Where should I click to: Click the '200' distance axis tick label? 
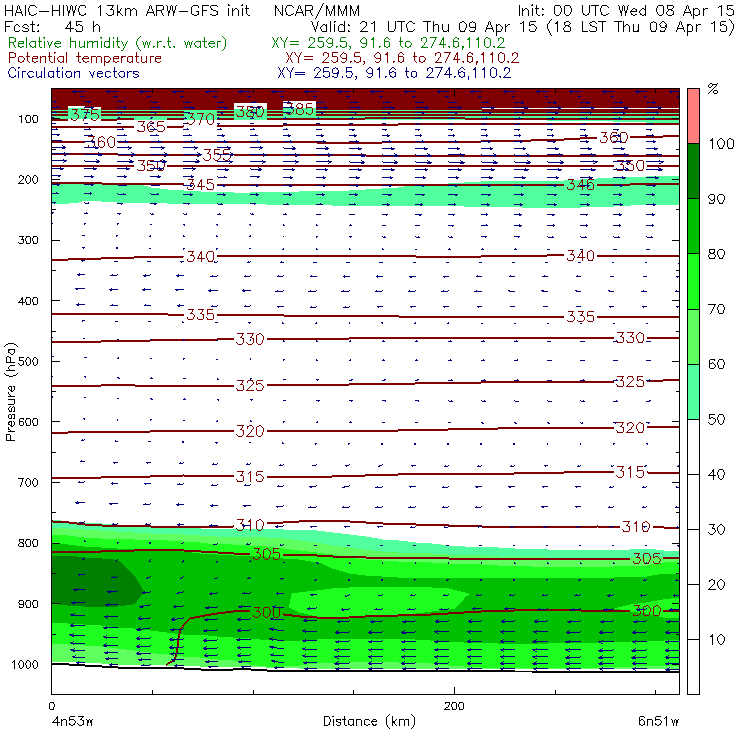pos(454,706)
